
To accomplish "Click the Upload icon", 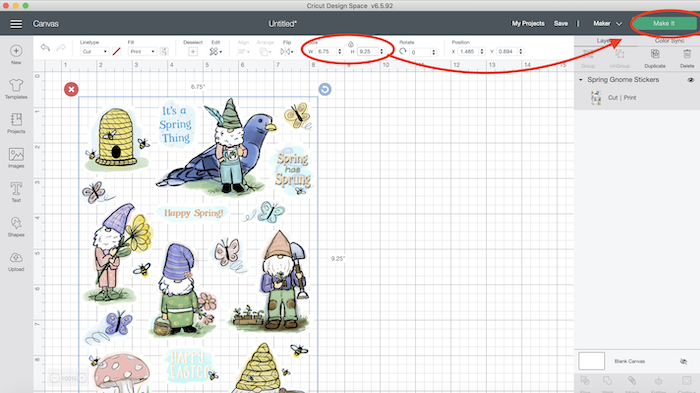I will [x=16, y=261].
